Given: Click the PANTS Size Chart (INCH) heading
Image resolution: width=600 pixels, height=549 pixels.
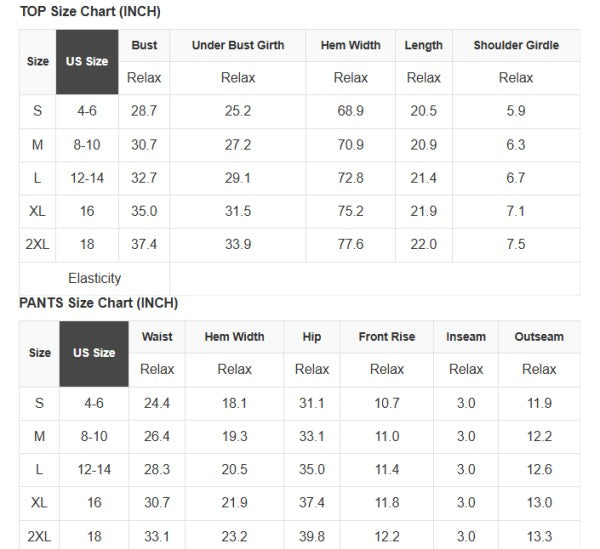Looking at the screenshot, I should 98,303.
